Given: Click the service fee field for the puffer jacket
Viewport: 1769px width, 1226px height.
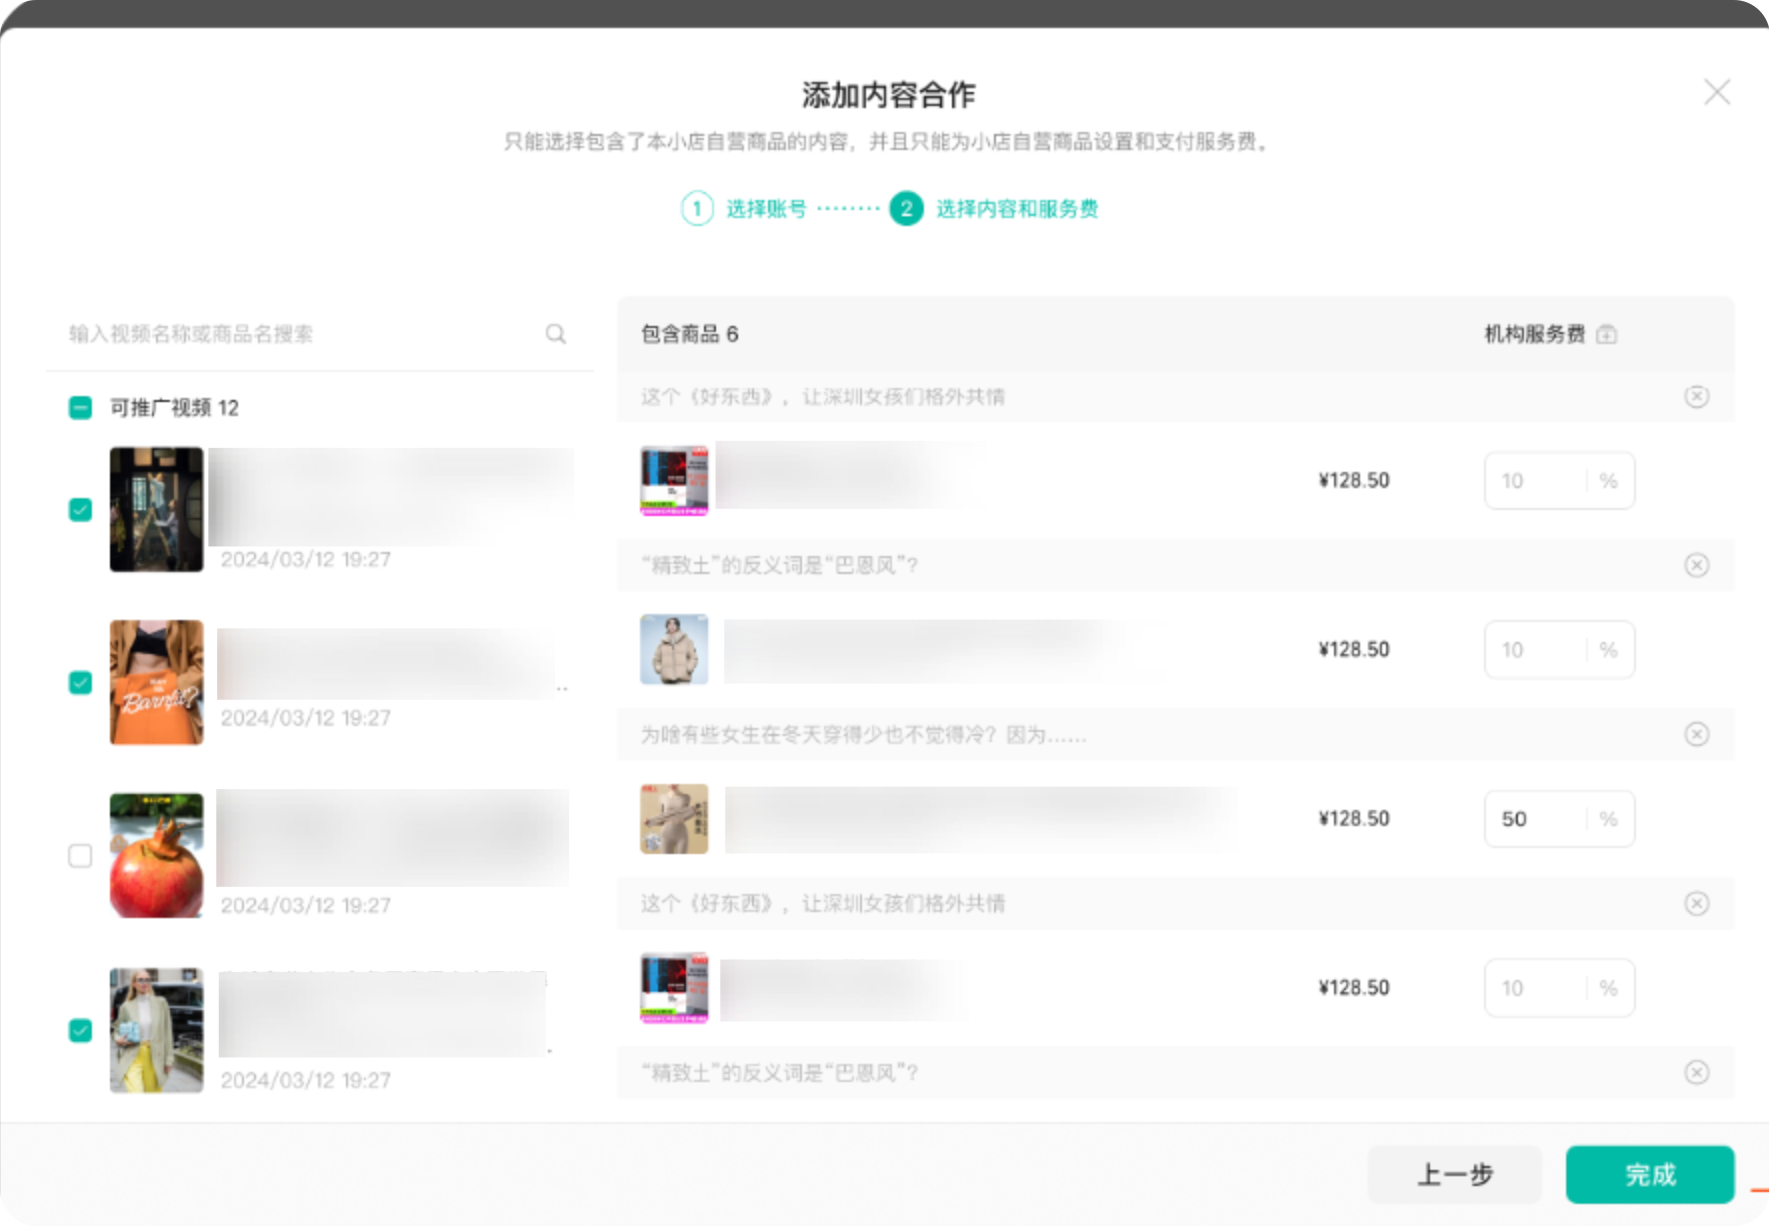Looking at the screenshot, I should pyautogui.click(x=1535, y=650).
